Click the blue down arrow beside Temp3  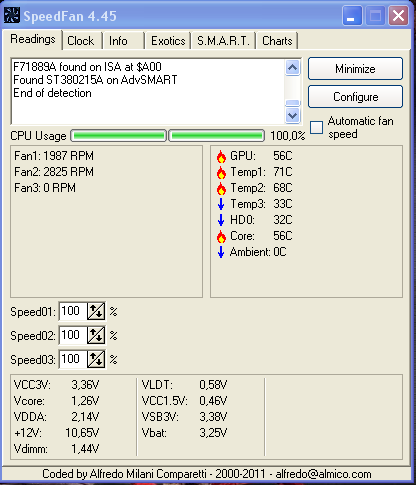[x=221, y=204]
